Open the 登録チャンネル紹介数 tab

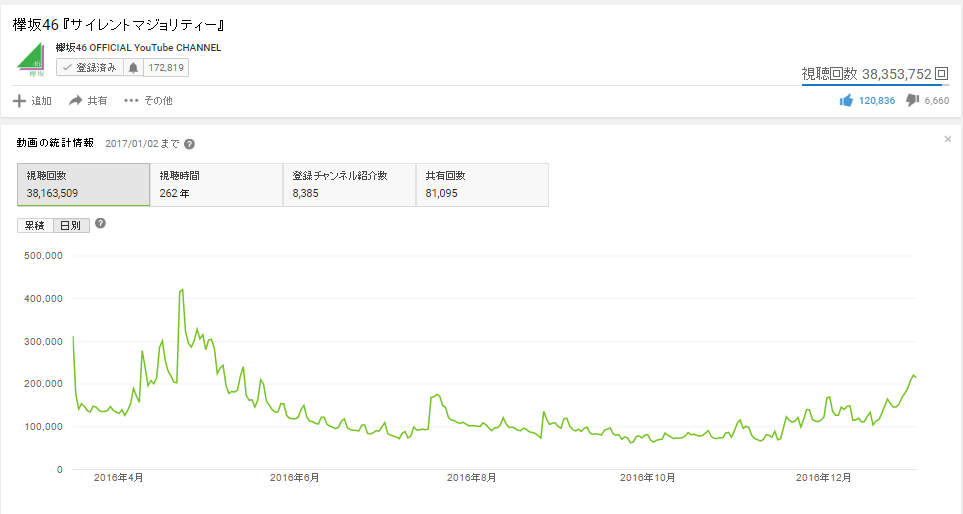pyautogui.click(x=349, y=184)
